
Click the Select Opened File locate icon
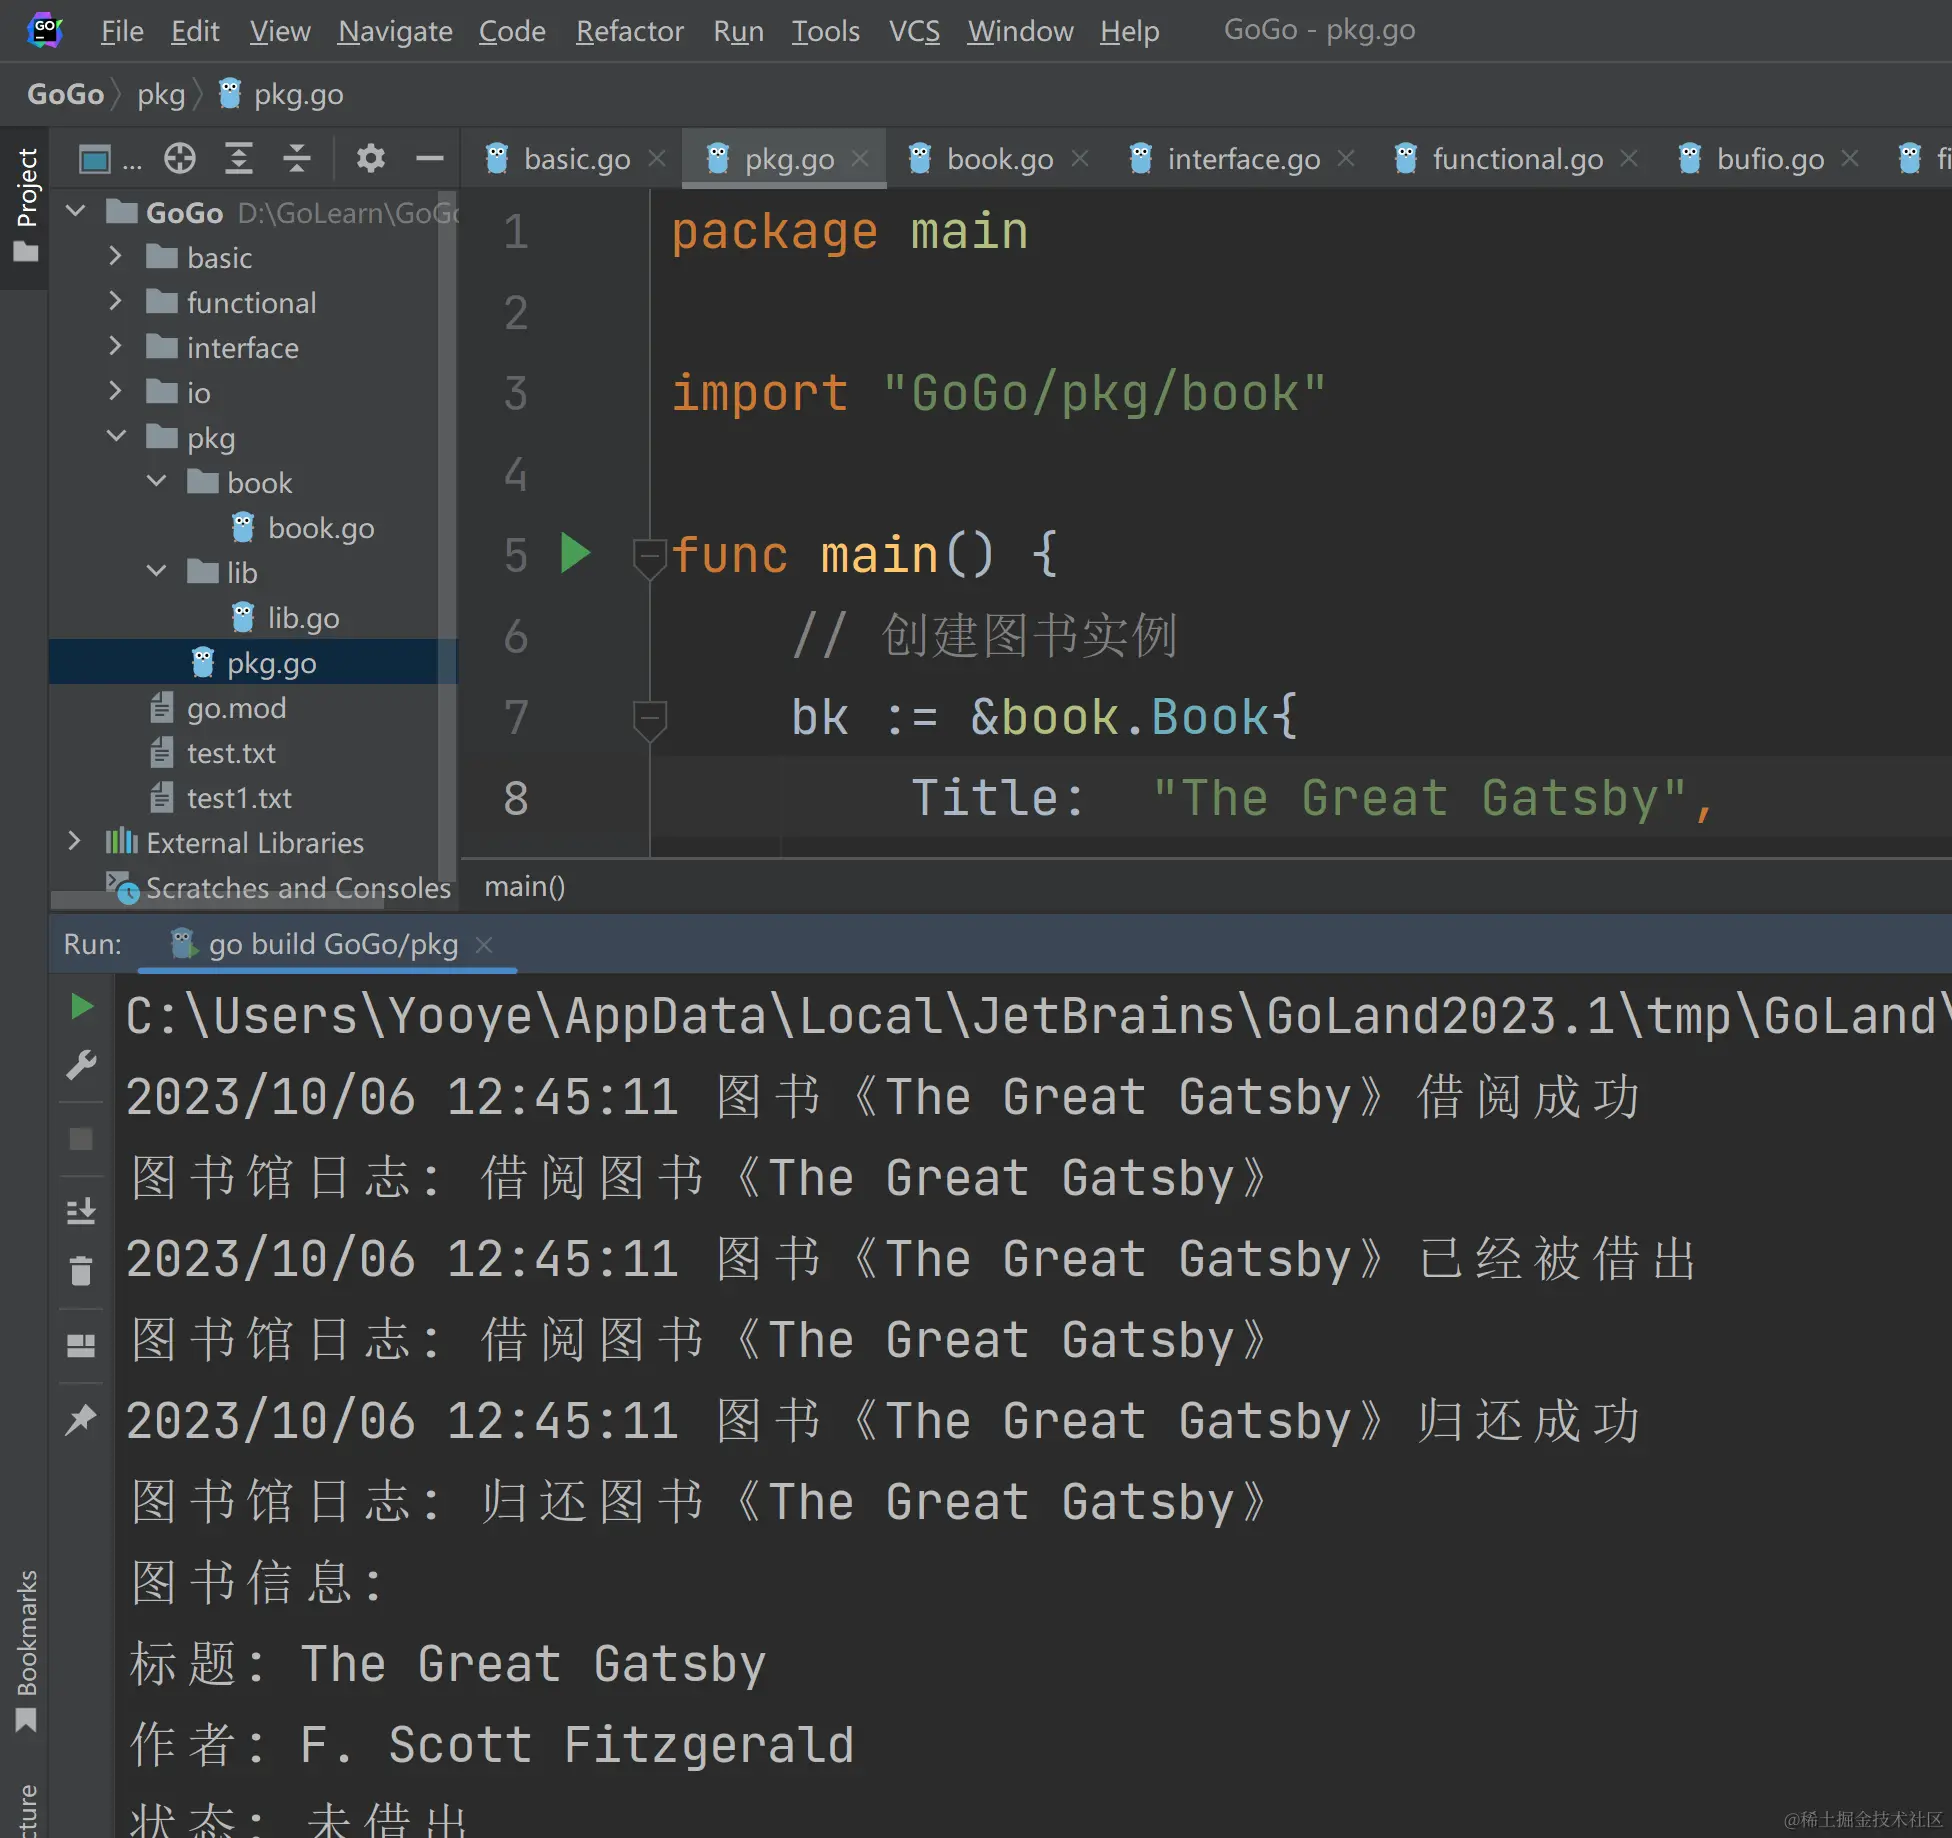[180, 158]
